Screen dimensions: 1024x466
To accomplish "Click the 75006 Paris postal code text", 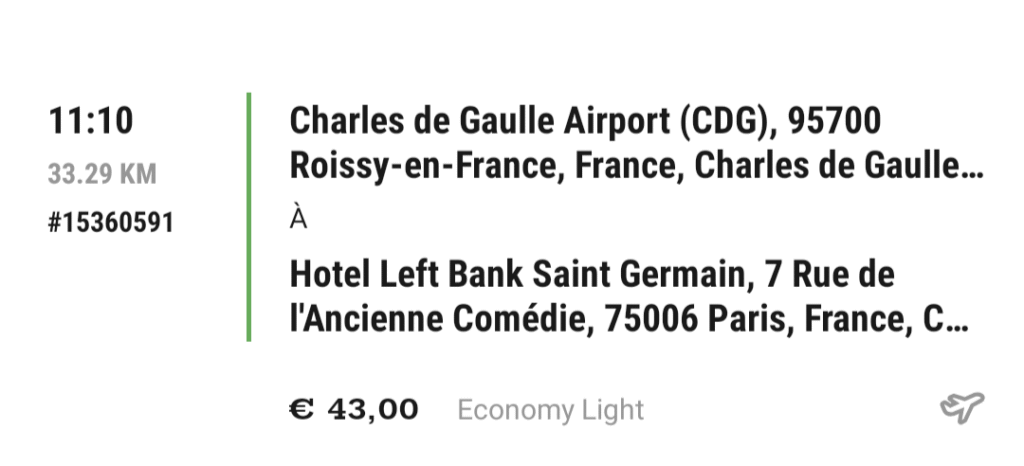I will point(680,321).
